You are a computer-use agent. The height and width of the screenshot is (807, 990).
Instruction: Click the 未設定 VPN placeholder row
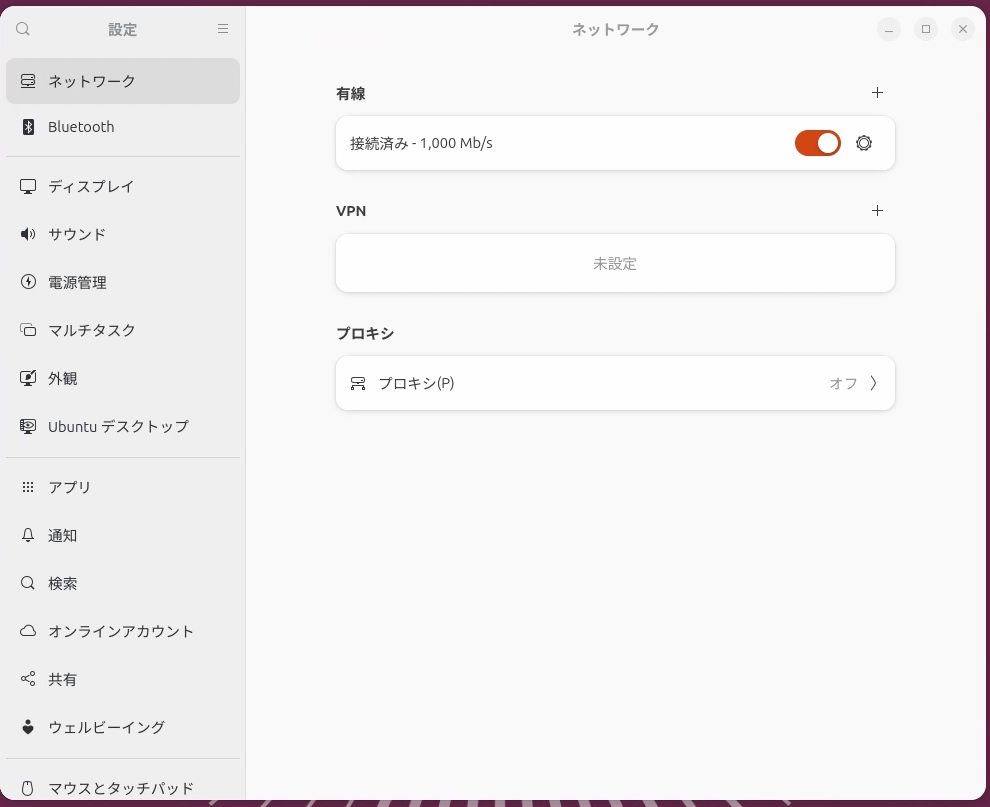coord(615,263)
